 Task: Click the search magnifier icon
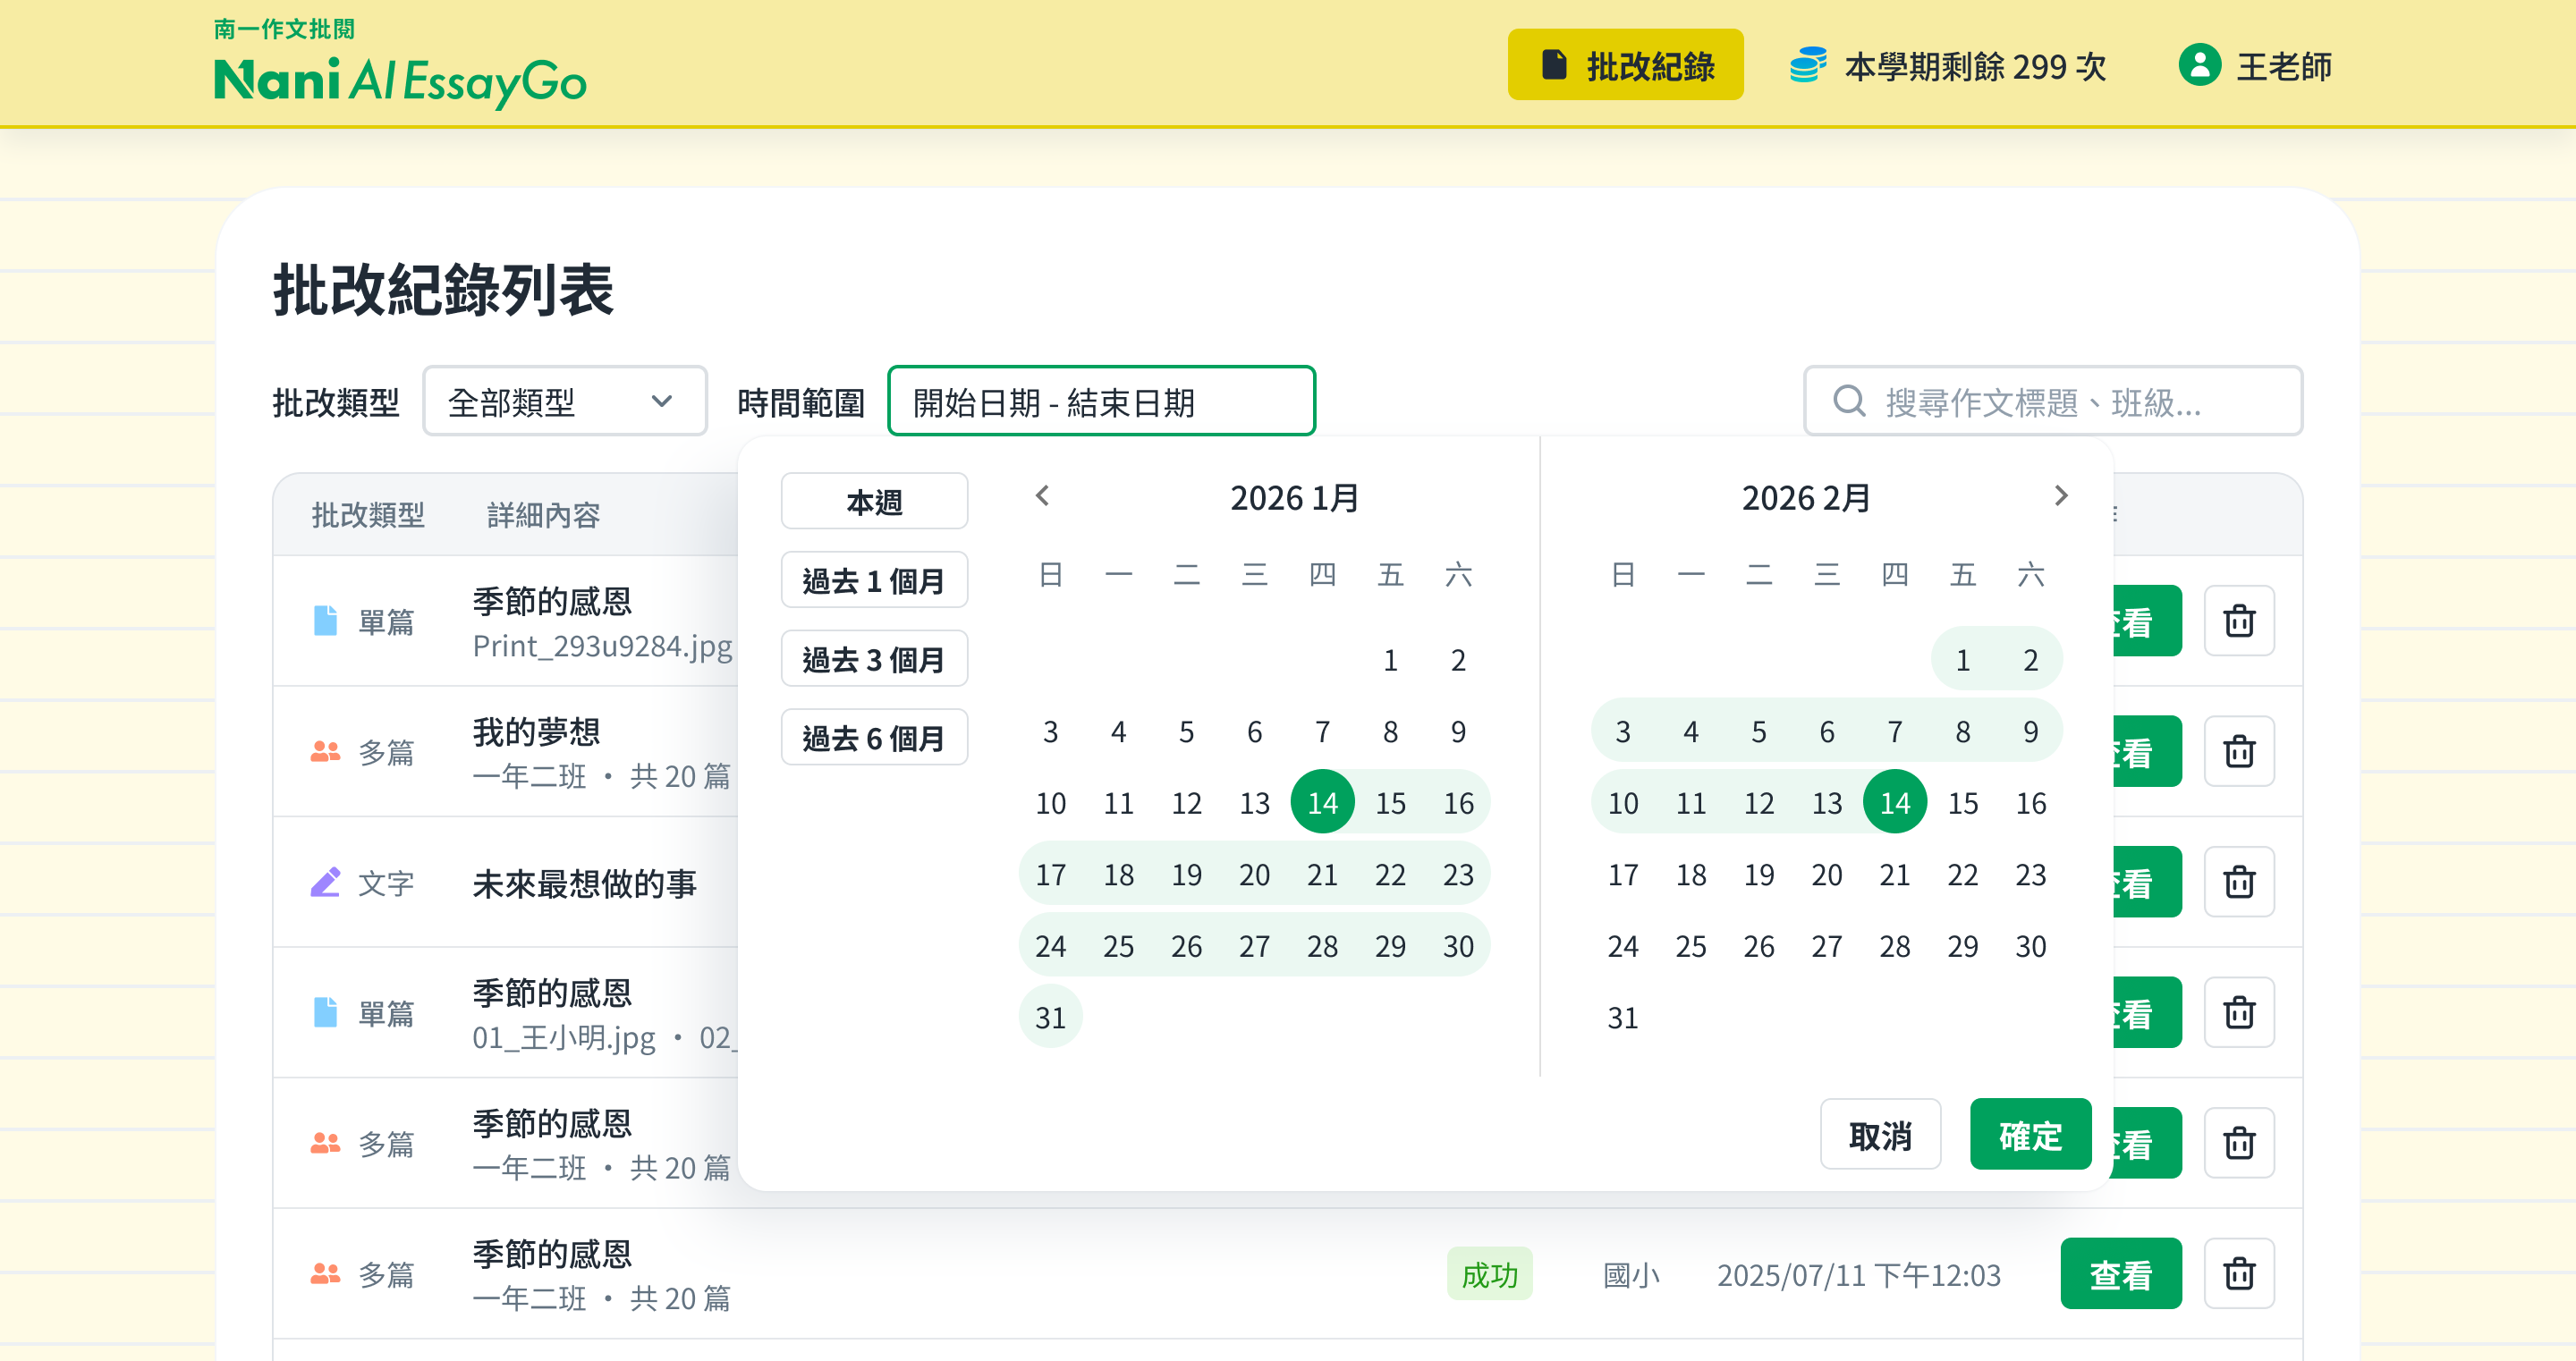click(1848, 401)
